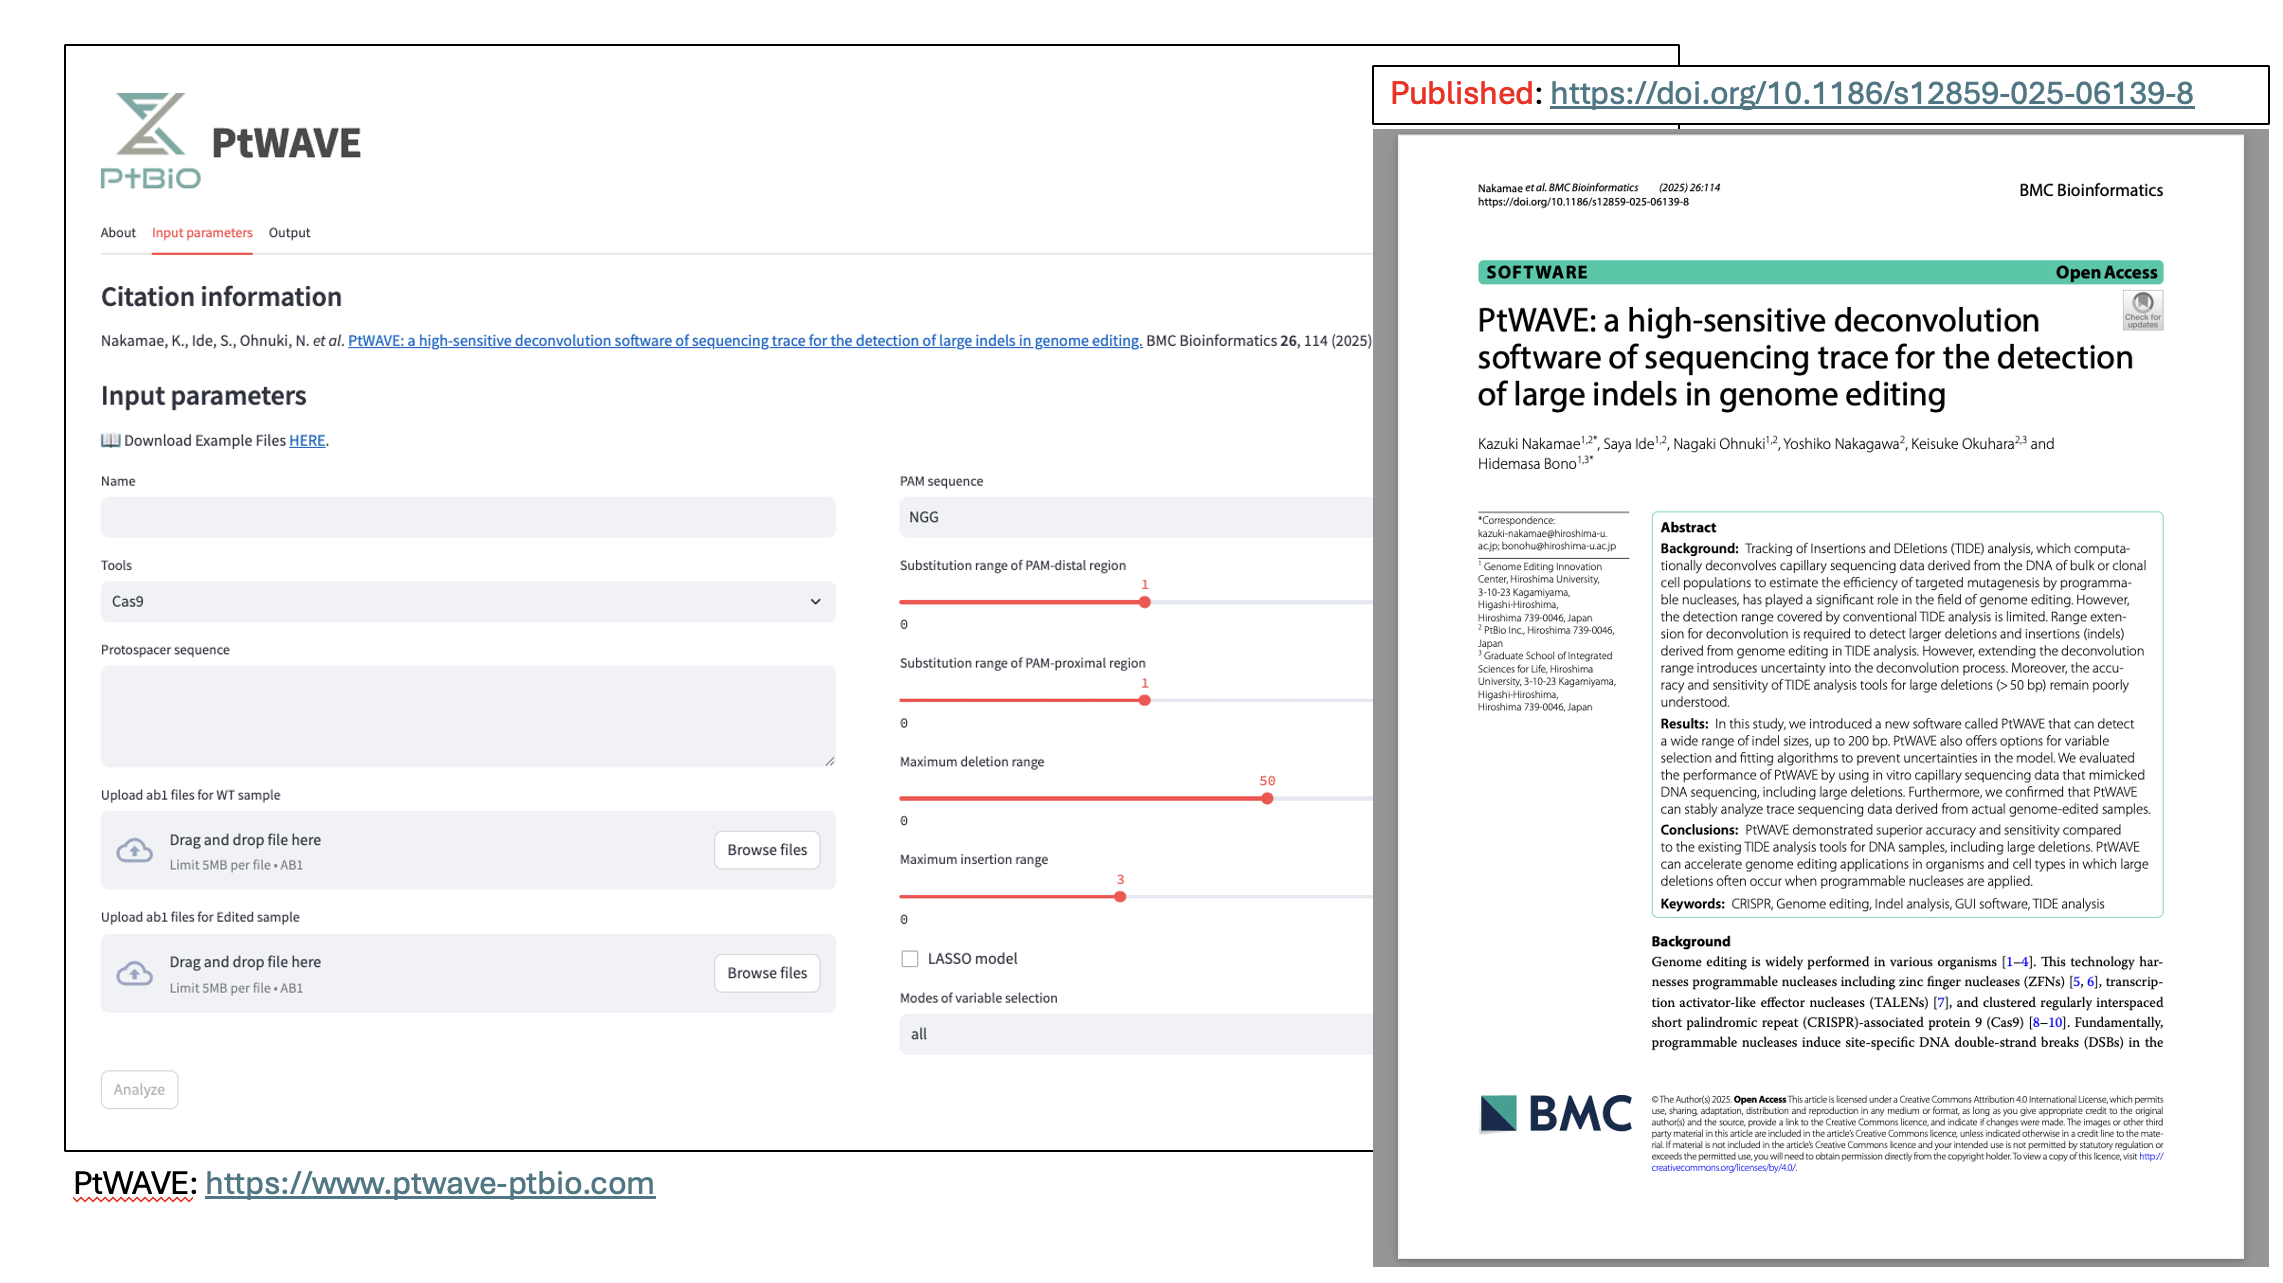Click the Keywords line in the abstract
The height and width of the screenshot is (1283, 2283).
pos(1882,904)
